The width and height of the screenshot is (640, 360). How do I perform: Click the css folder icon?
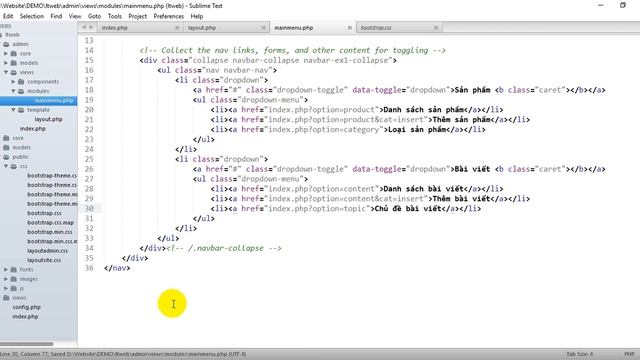[x=13, y=166]
